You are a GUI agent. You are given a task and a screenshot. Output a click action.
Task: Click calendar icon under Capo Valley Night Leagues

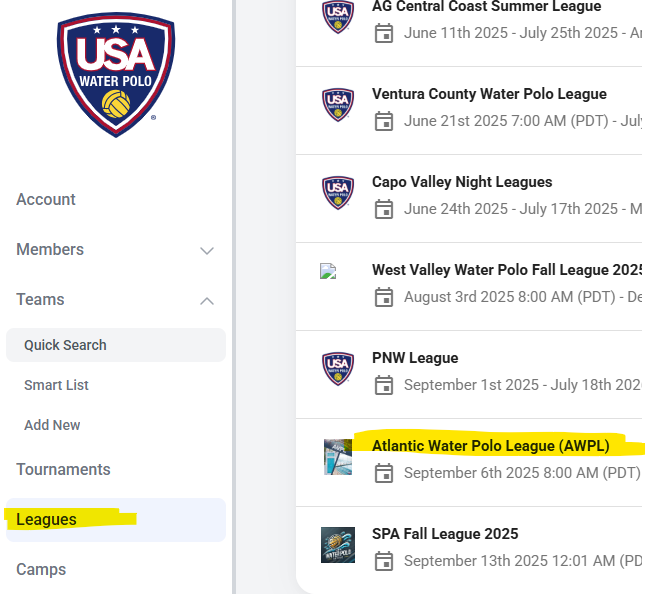pos(384,209)
